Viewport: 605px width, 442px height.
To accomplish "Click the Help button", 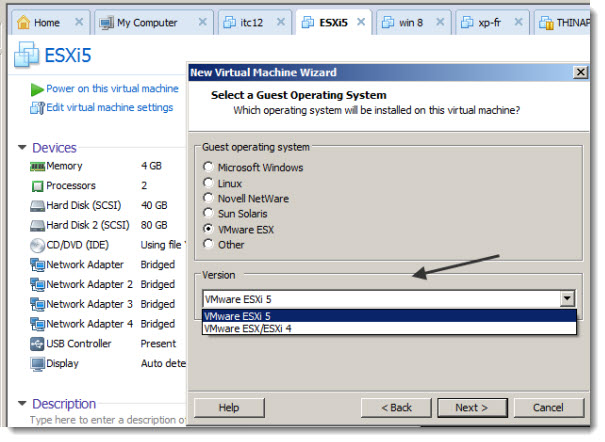I will pos(229,408).
